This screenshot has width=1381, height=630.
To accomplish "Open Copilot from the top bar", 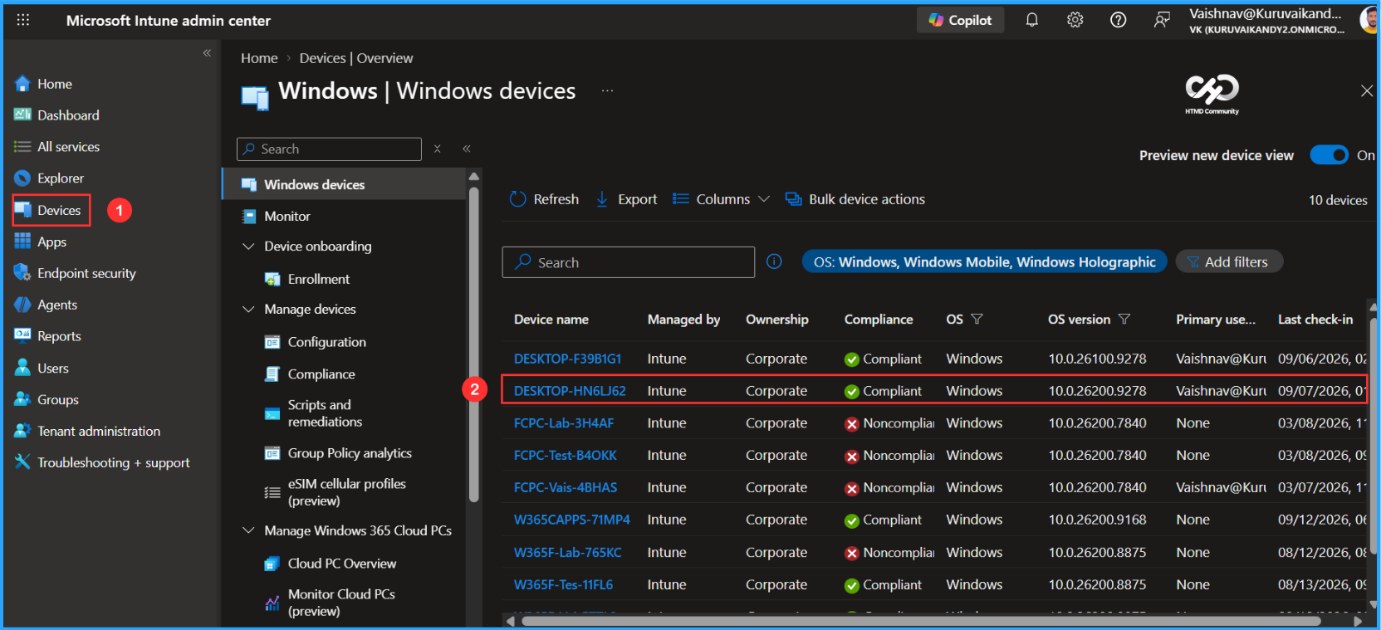I will pos(961,20).
